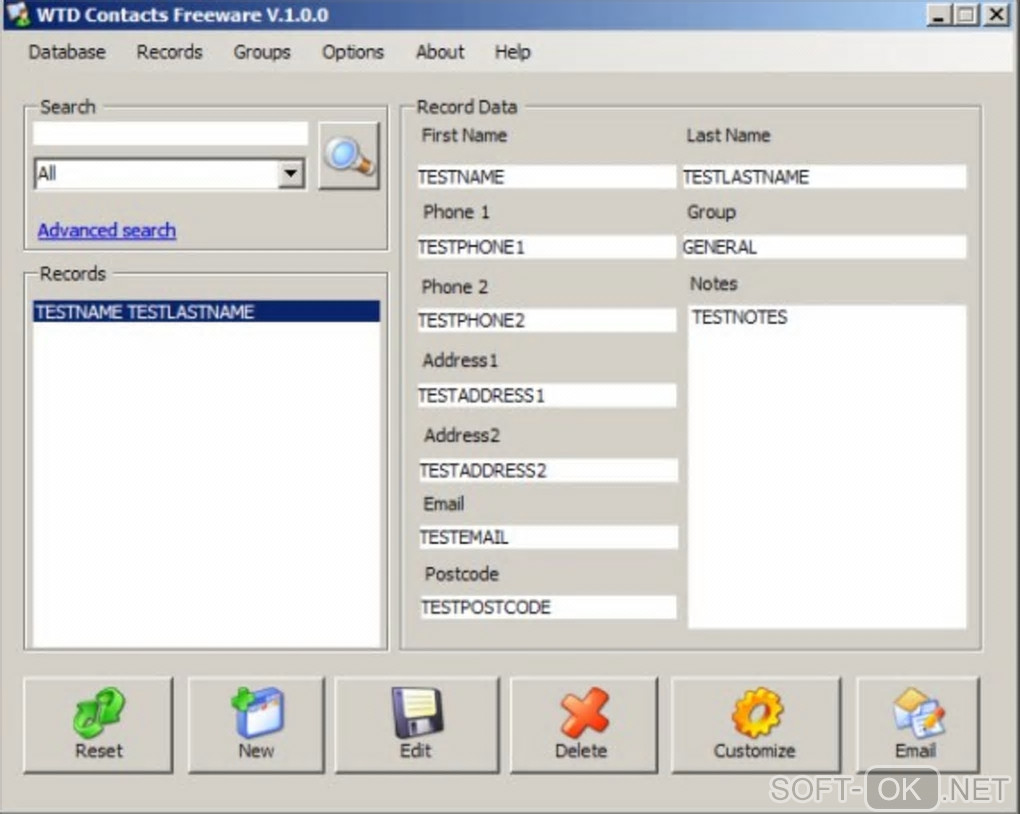Click the First Name field TESTNAME

(546, 177)
